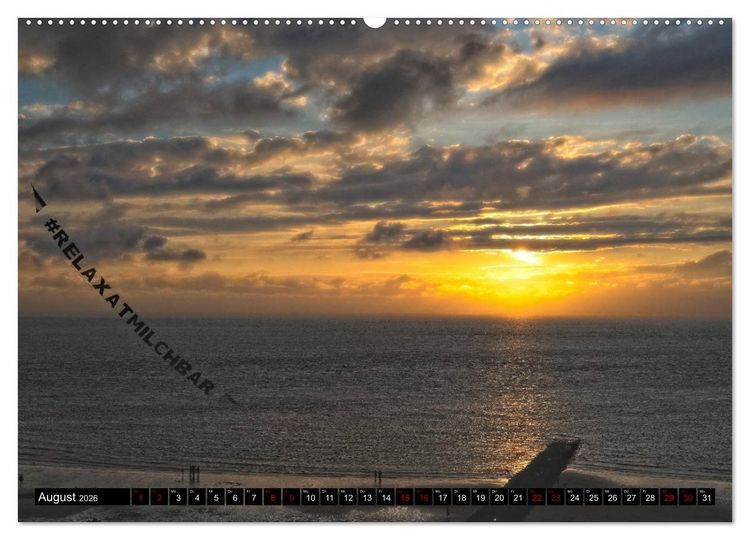Select day 1 in the date strip
The image size is (750, 540).
click(x=141, y=497)
